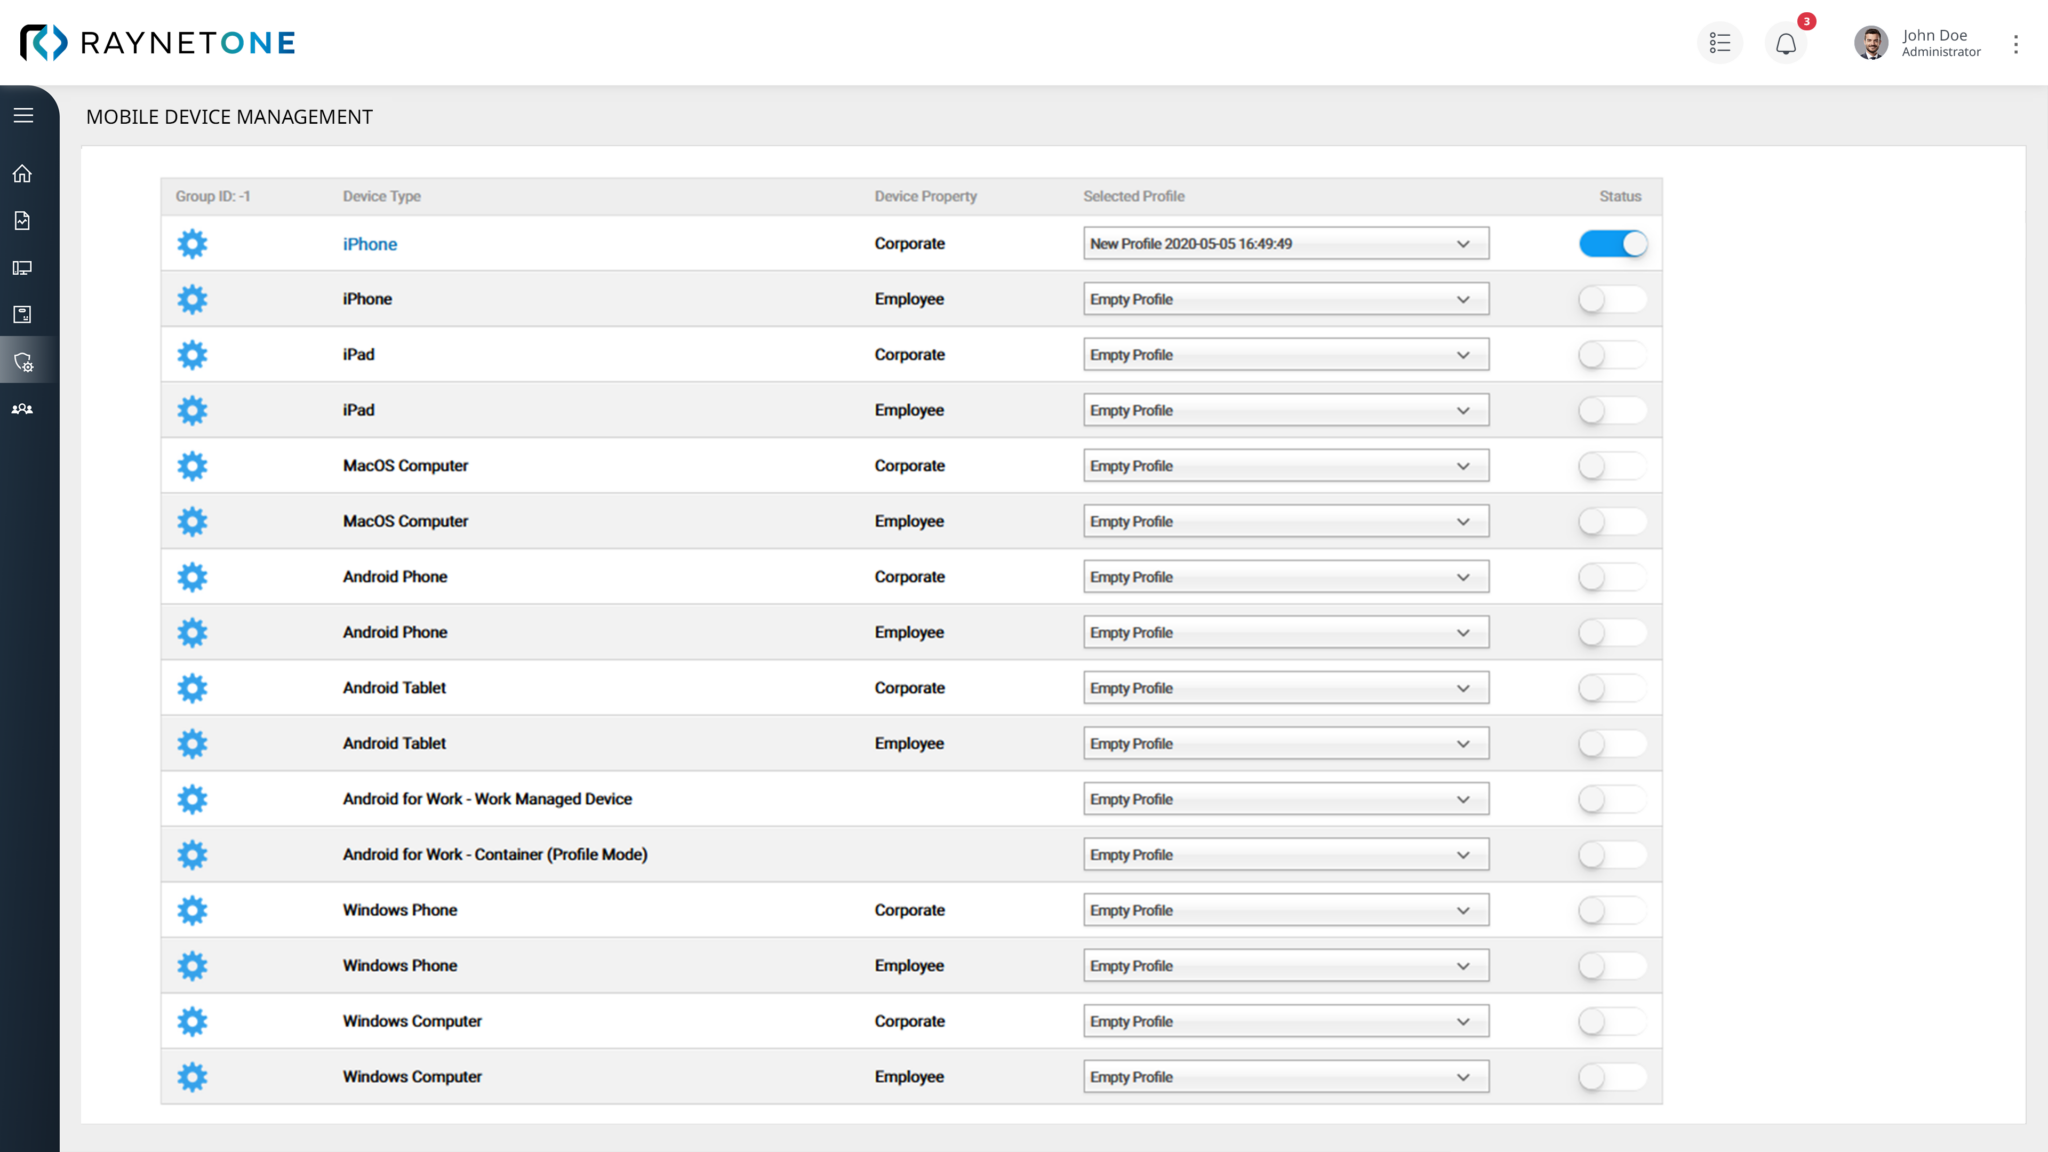The image size is (2048, 1152).
Task: Click the John Doe Administrator name
Action: pyautogui.click(x=1941, y=43)
